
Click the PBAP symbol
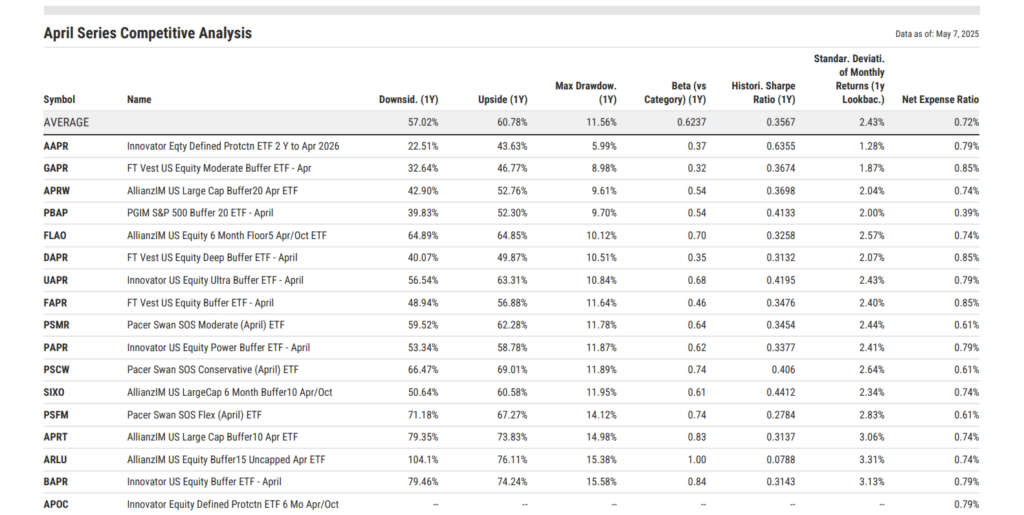click(x=56, y=213)
